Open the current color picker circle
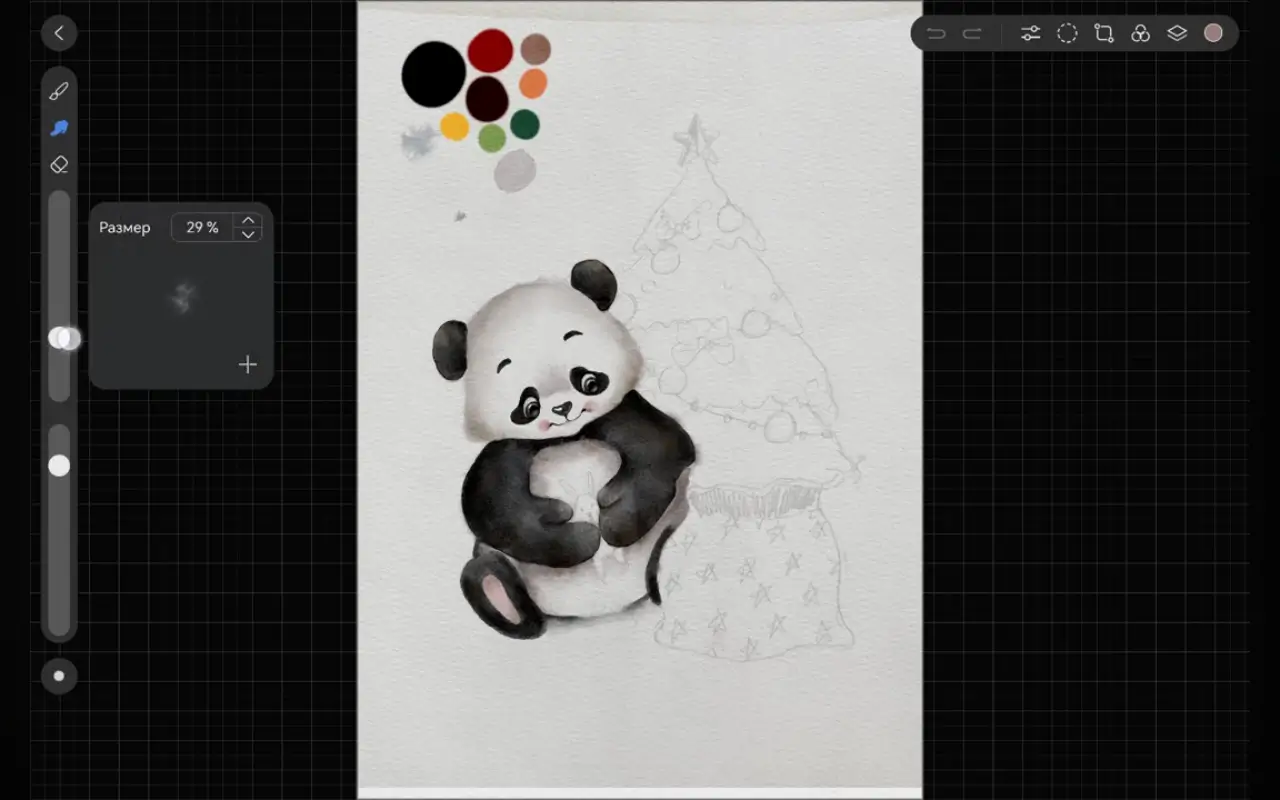The width and height of the screenshot is (1280, 800). coord(1213,33)
